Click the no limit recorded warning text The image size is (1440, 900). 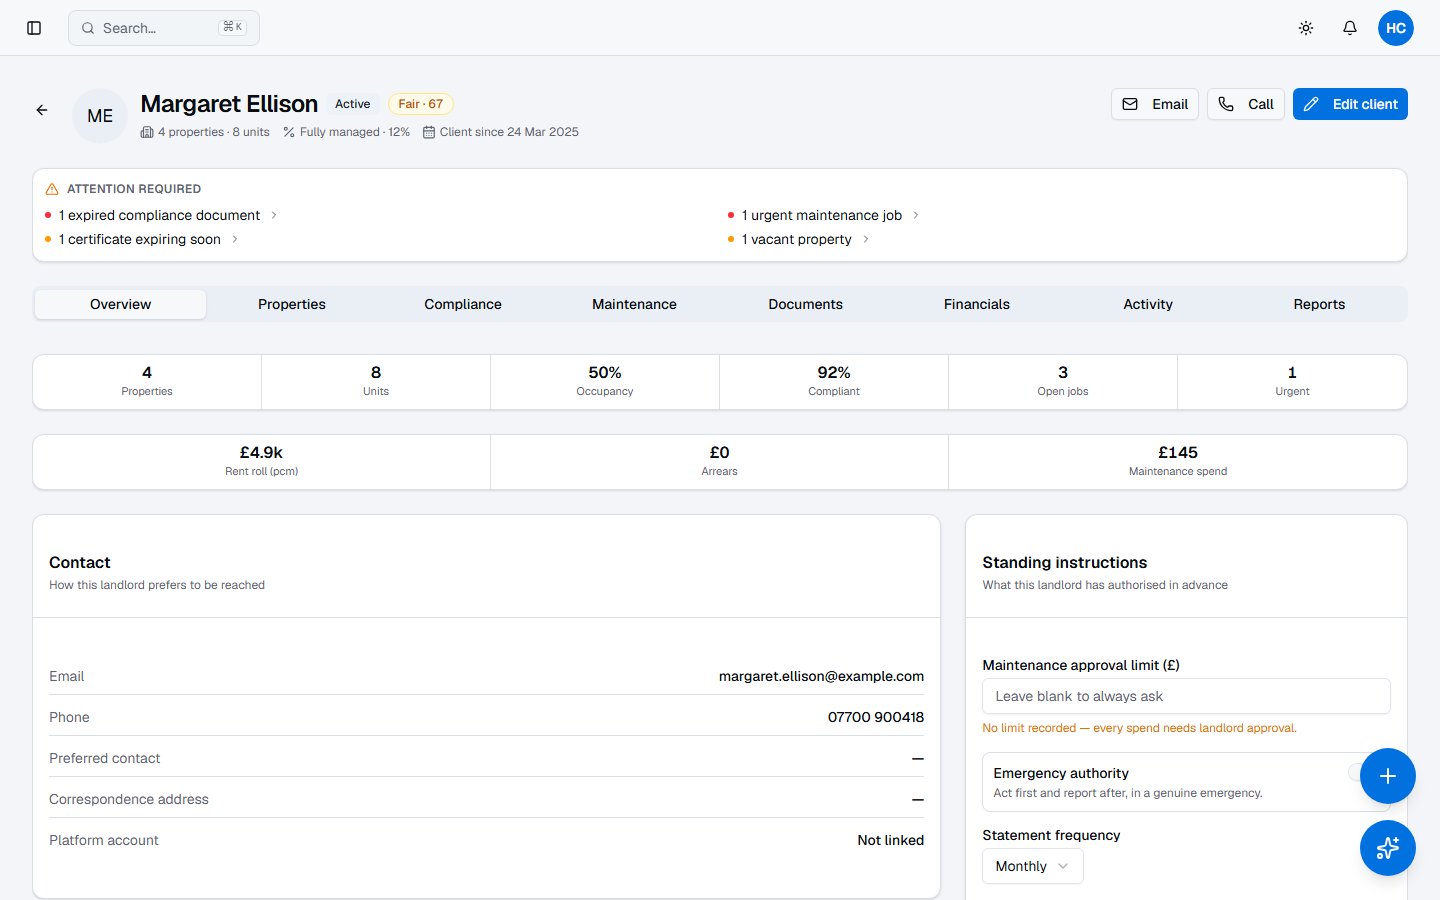click(1139, 728)
